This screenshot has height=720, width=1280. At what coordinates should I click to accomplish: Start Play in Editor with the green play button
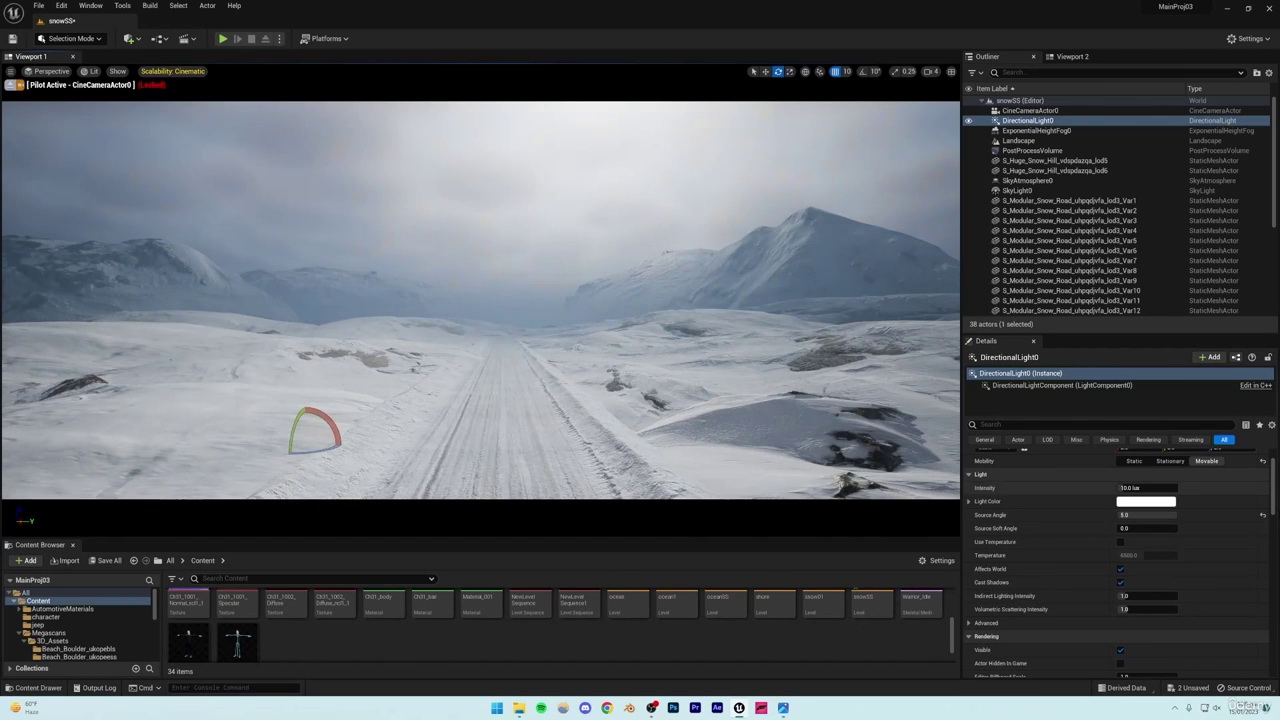pyautogui.click(x=222, y=39)
